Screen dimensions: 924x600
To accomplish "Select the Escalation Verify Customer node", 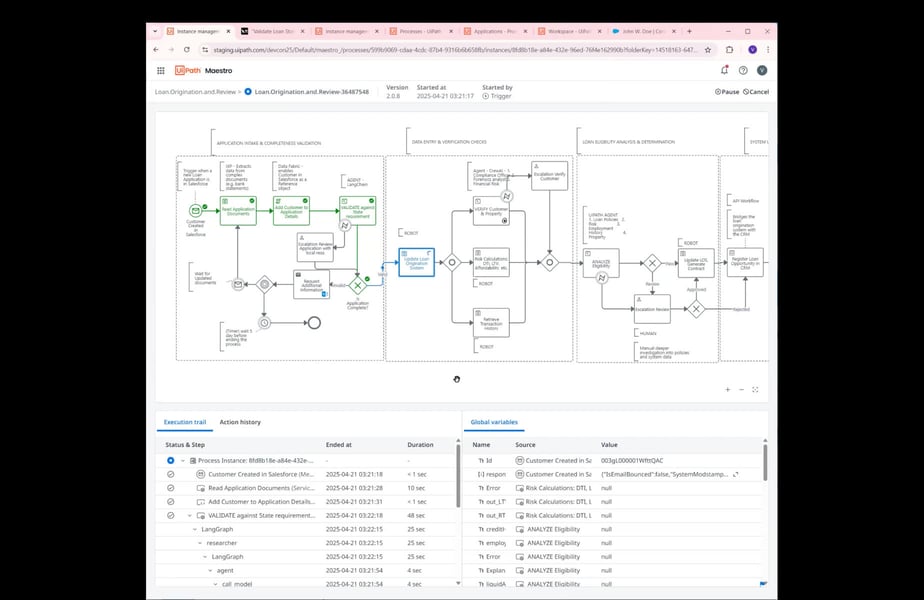I will (549, 176).
